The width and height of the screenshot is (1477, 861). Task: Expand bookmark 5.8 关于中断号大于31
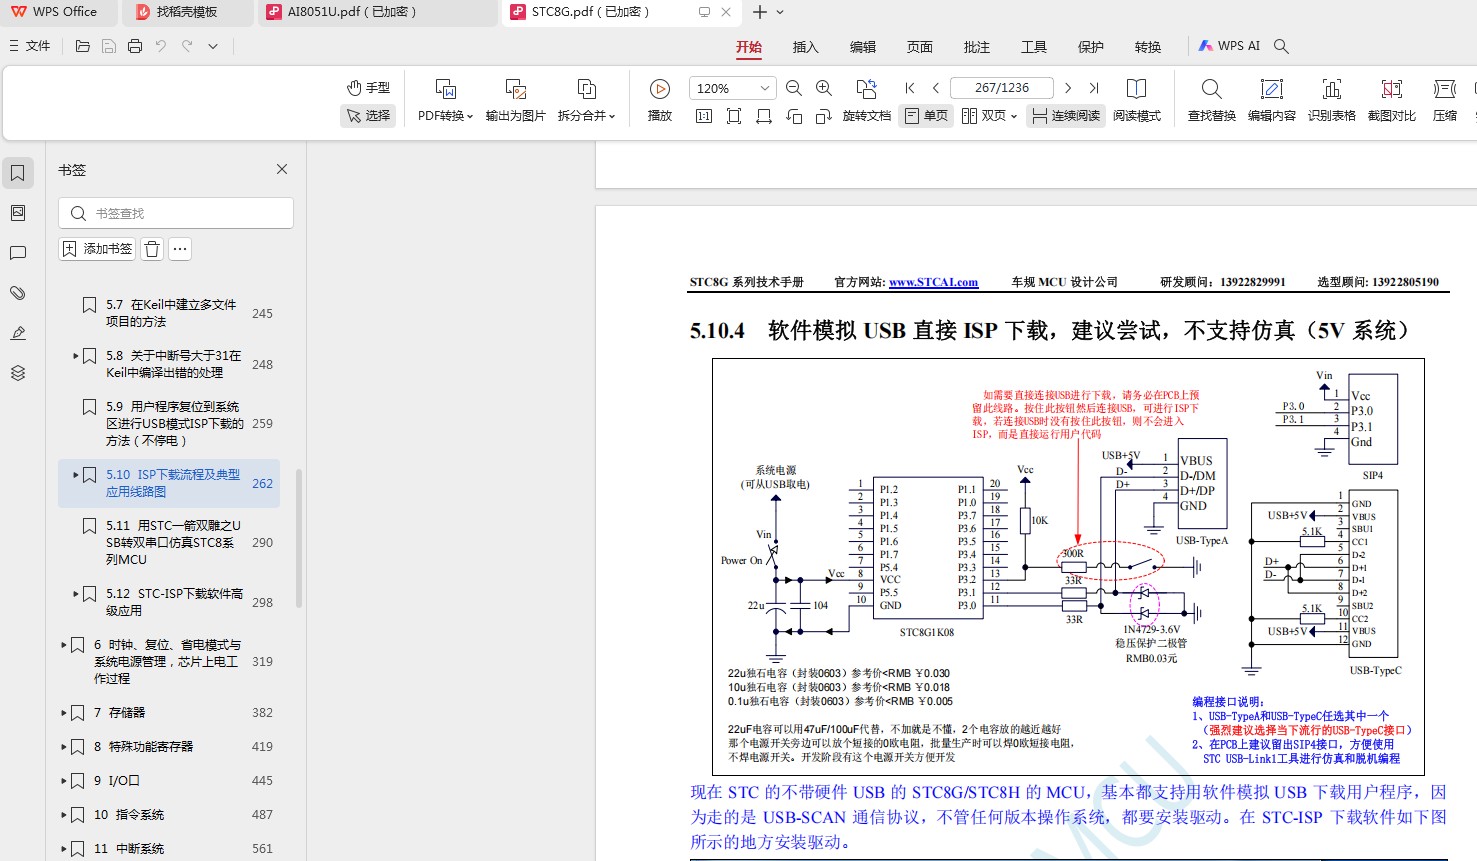76,355
